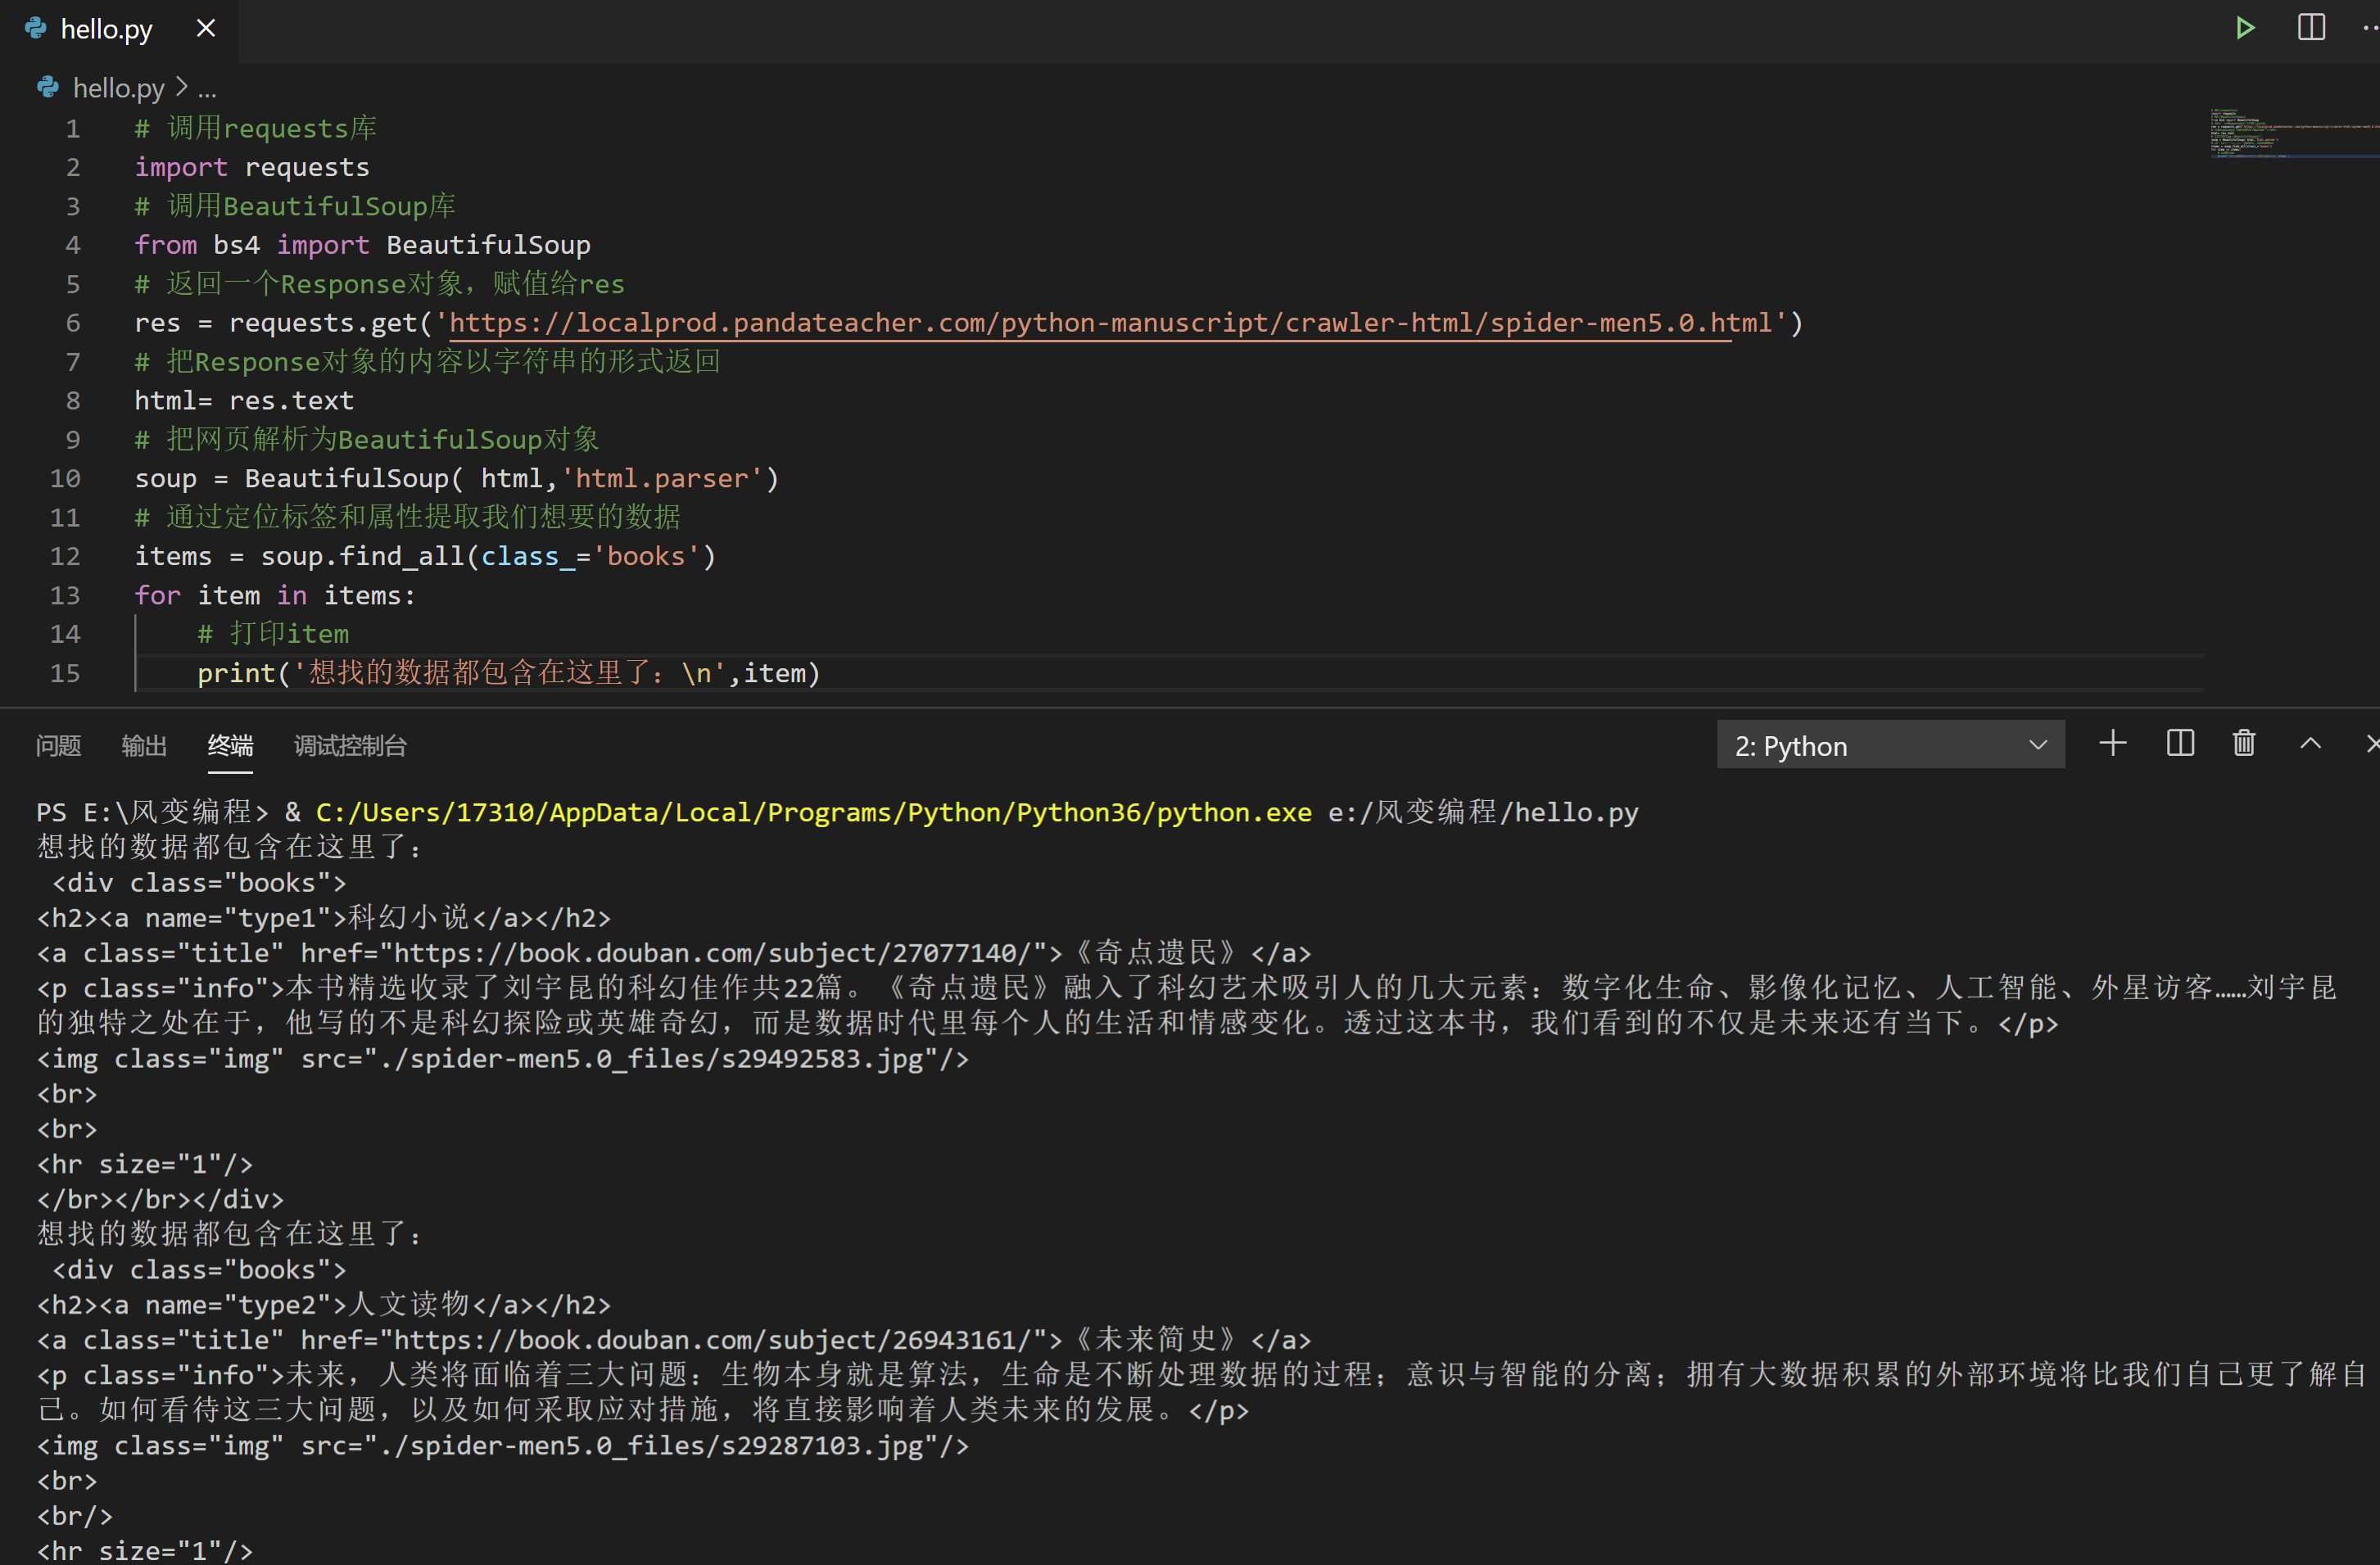This screenshot has width=2380, height=1565.
Task: Click the breadcrumb ellipsis after hello.py
Action: (207, 89)
